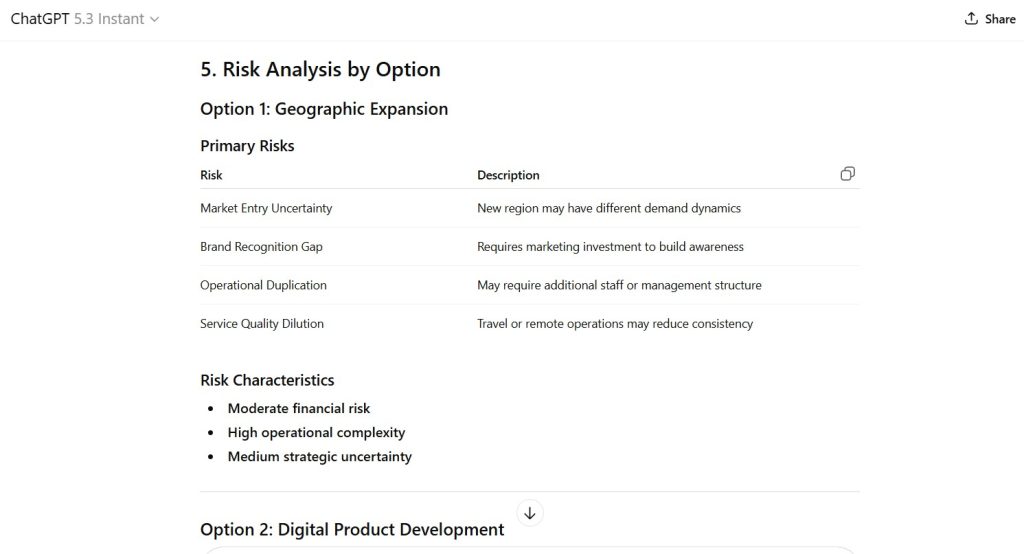Copy the Primary Risks table
The height and width of the screenshot is (554, 1024).
(847, 174)
